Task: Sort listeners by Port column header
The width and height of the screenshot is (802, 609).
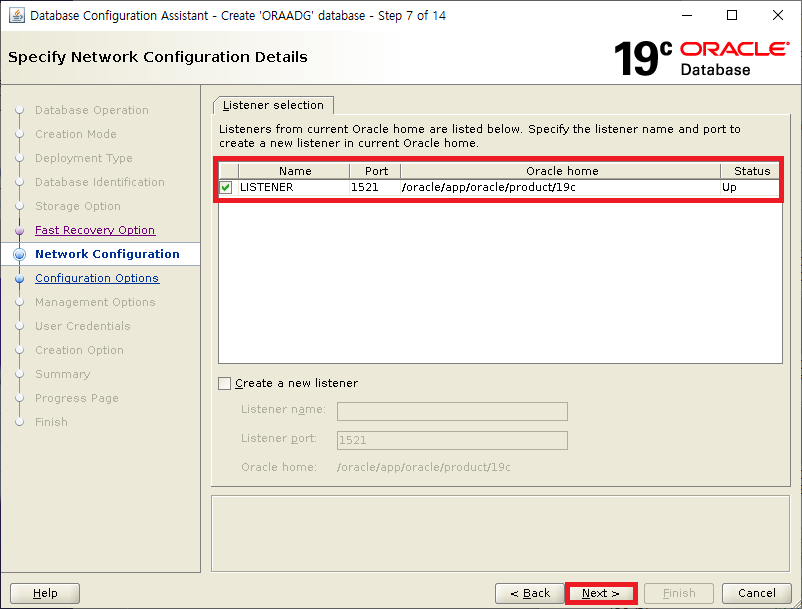Action: pyautogui.click(x=375, y=171)
